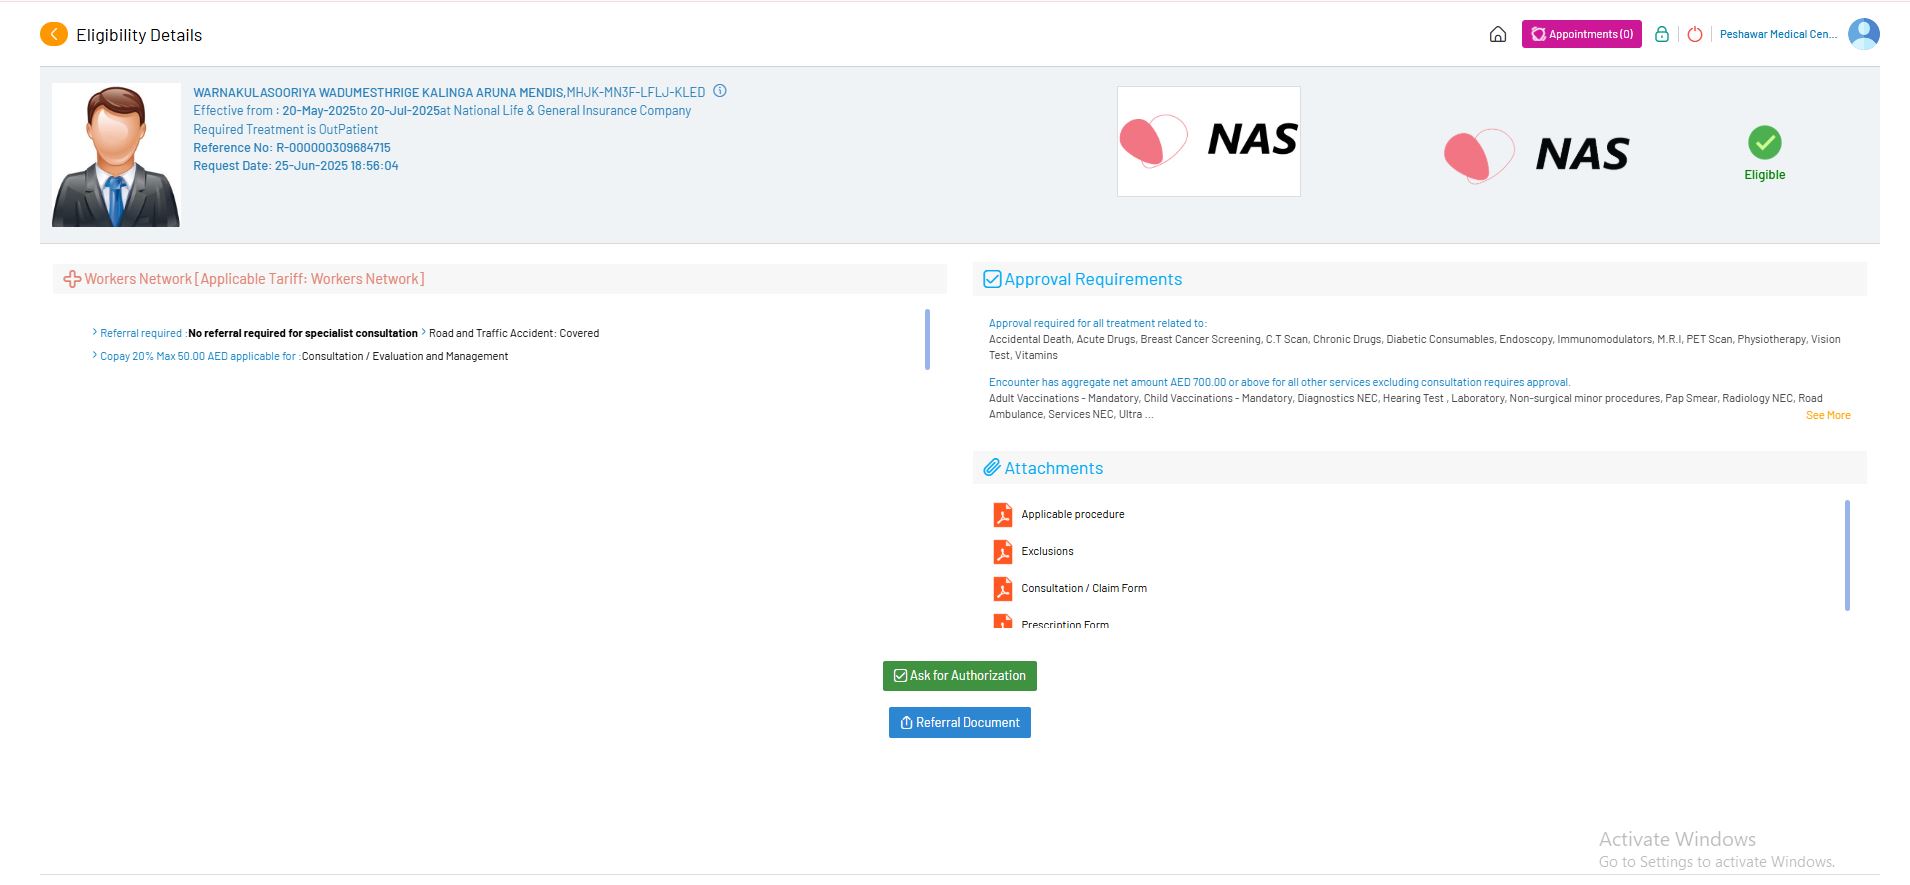Click 'No referral required for specialist consultation'

click(x=303, y=333)
